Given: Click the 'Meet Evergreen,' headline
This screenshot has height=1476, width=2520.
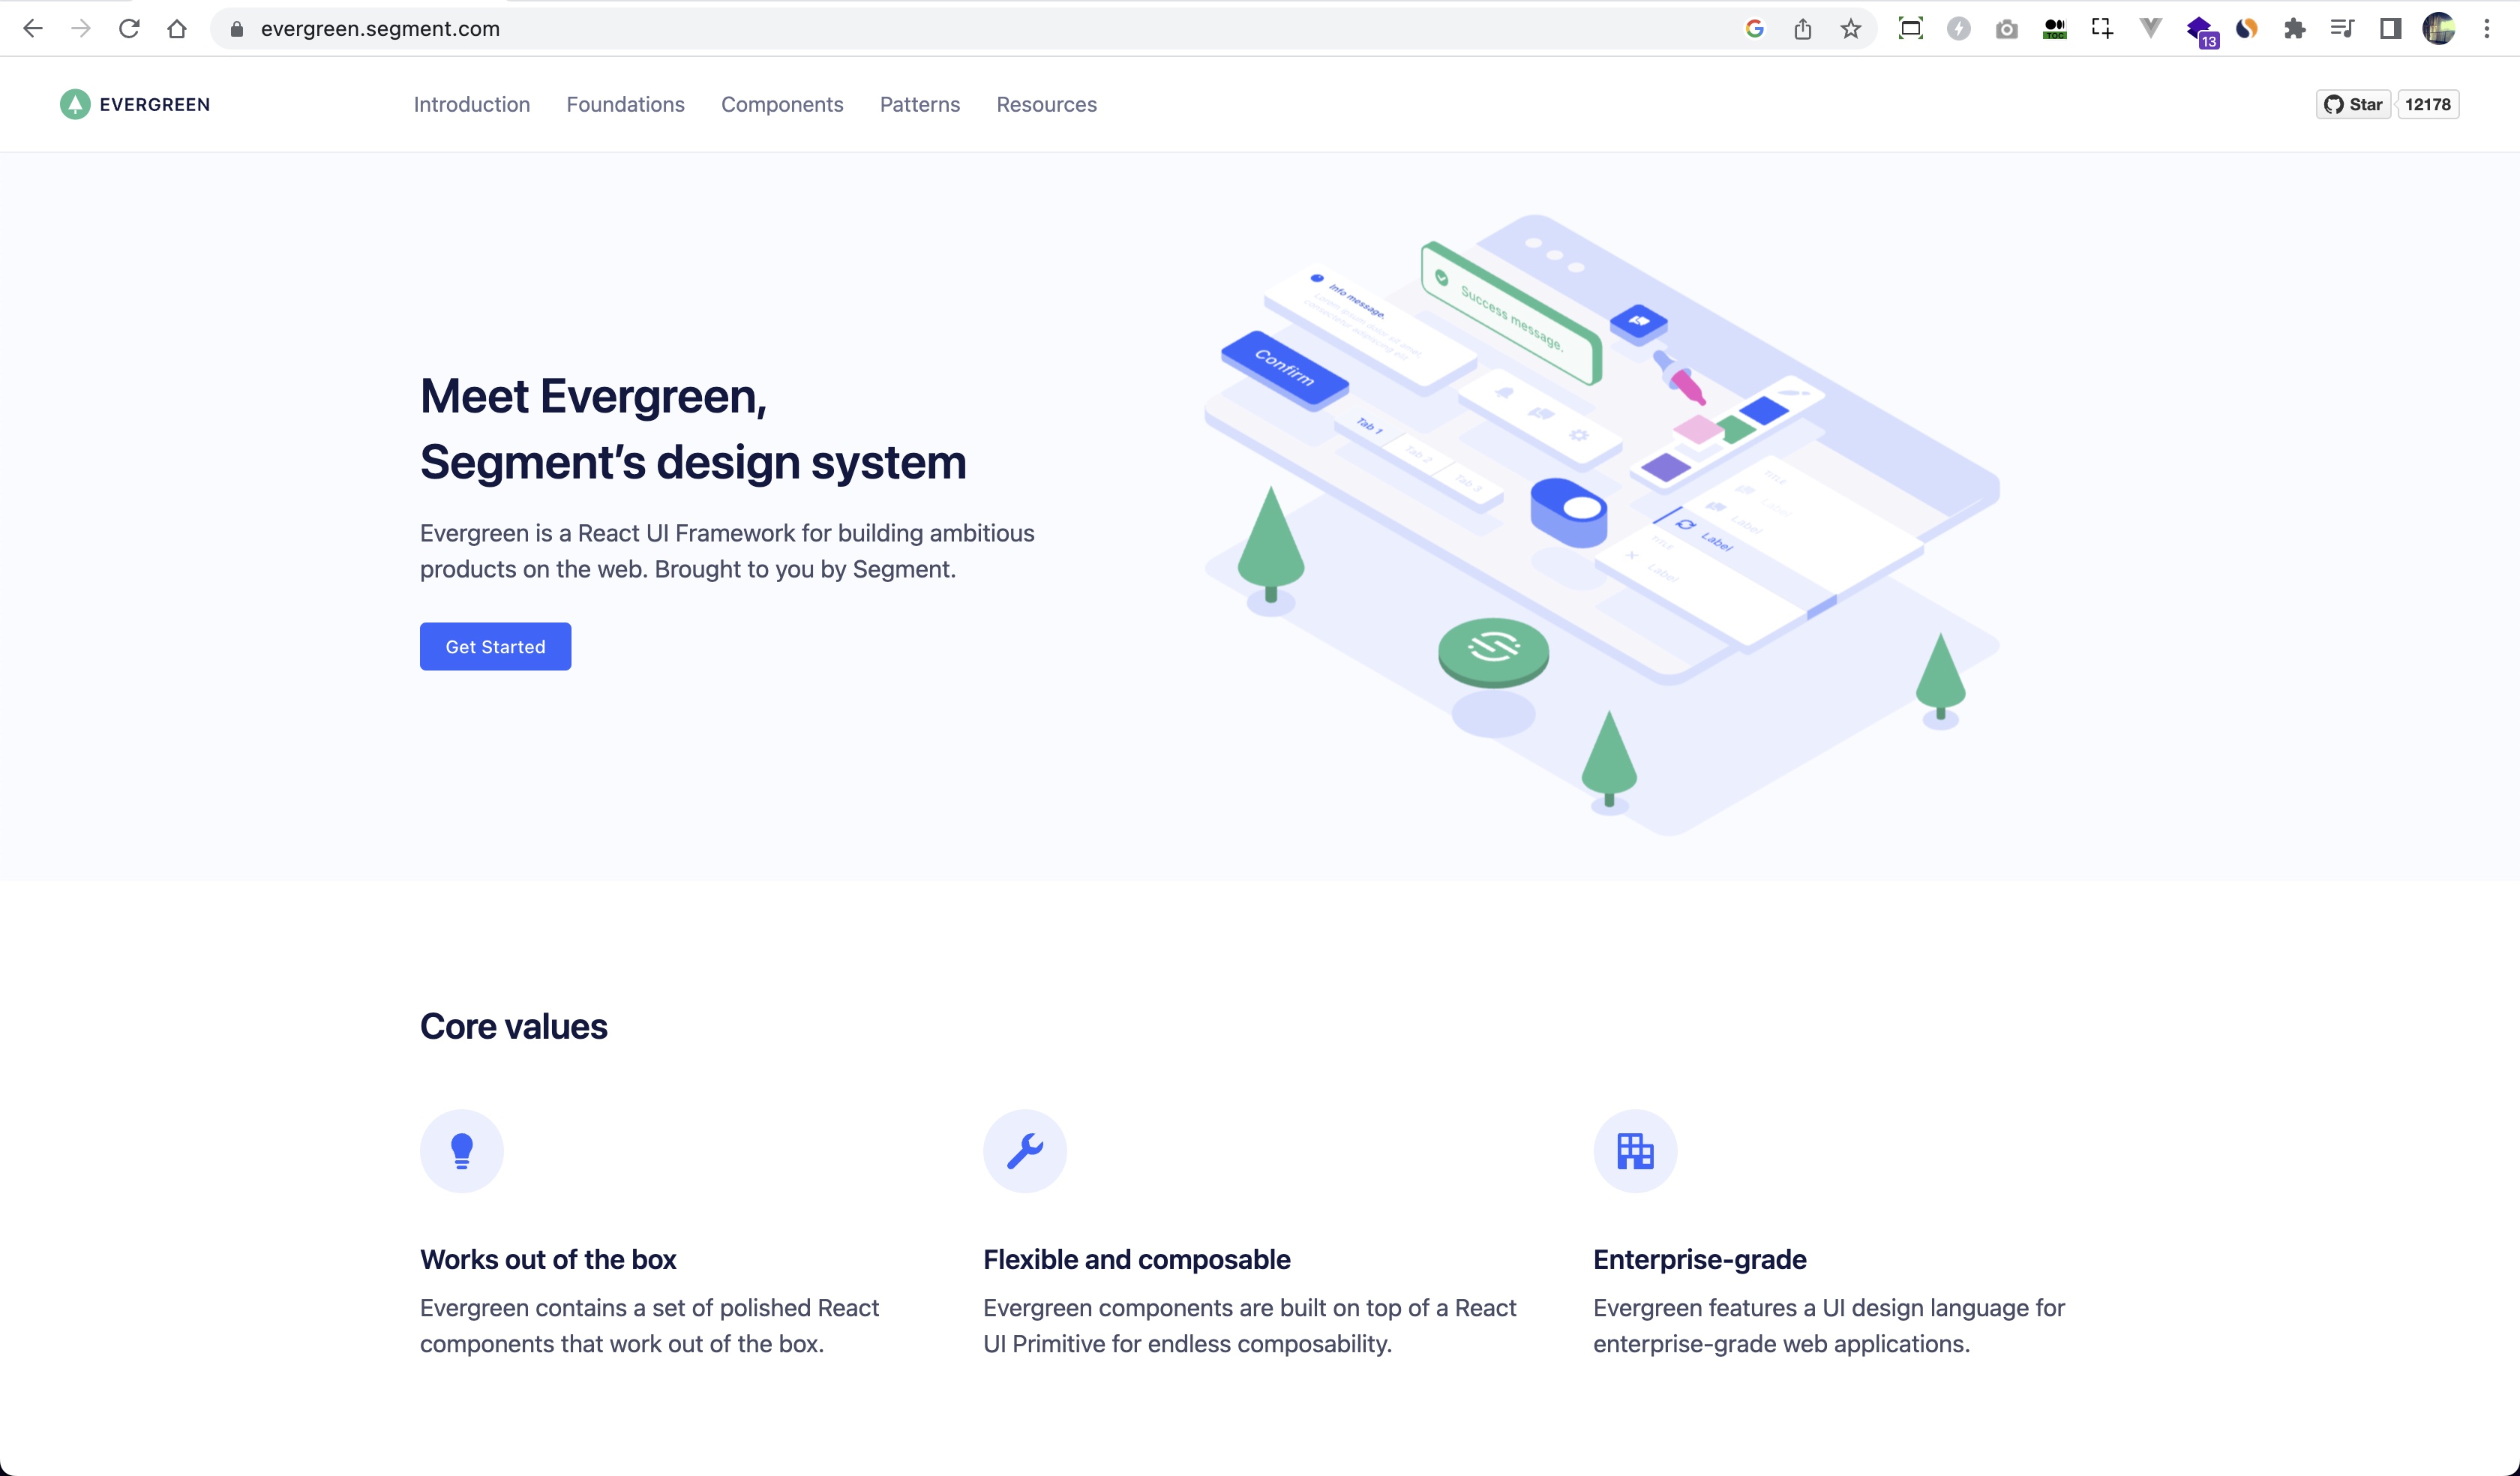Looking at the screenshot, I should 594,396.
